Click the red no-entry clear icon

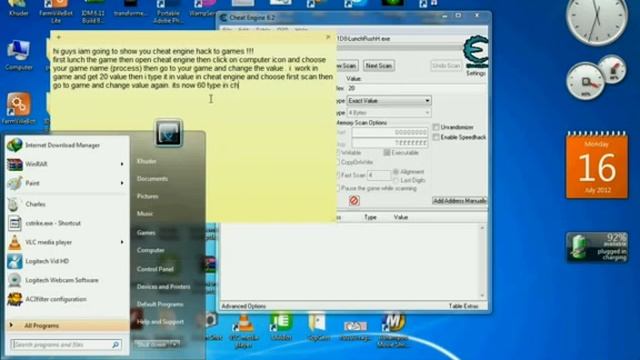pos(354,200)
